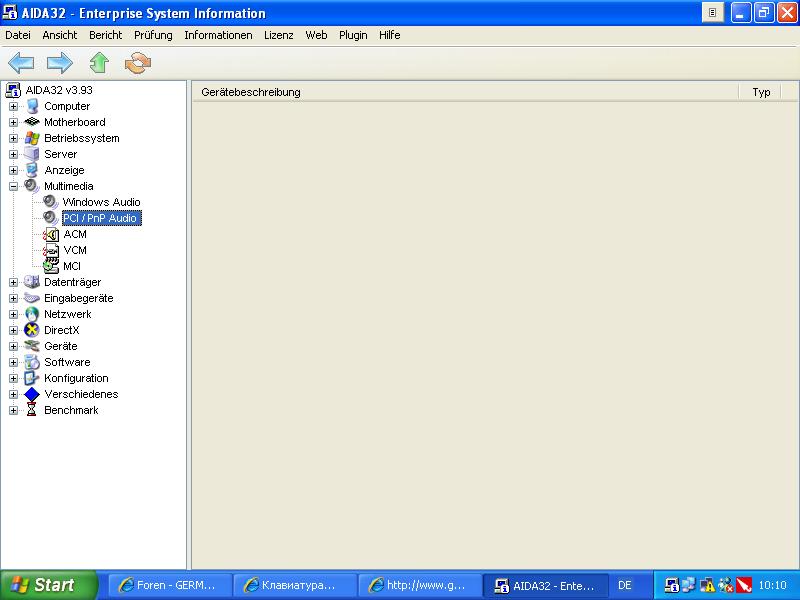Screen dimensions: 800x600
Task: Click the Netzwerk globe icon
Action: [32, 314]
